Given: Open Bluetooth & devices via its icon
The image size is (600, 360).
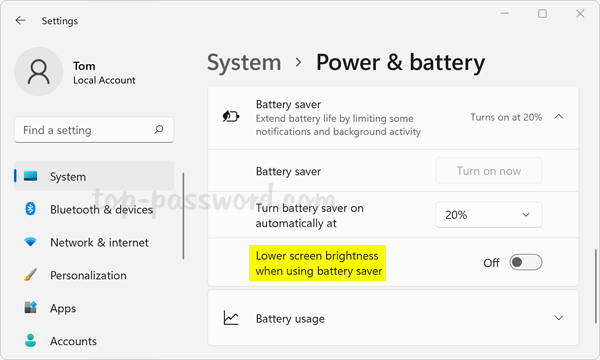Looking at the screenshot, I should tap(31, 209).
